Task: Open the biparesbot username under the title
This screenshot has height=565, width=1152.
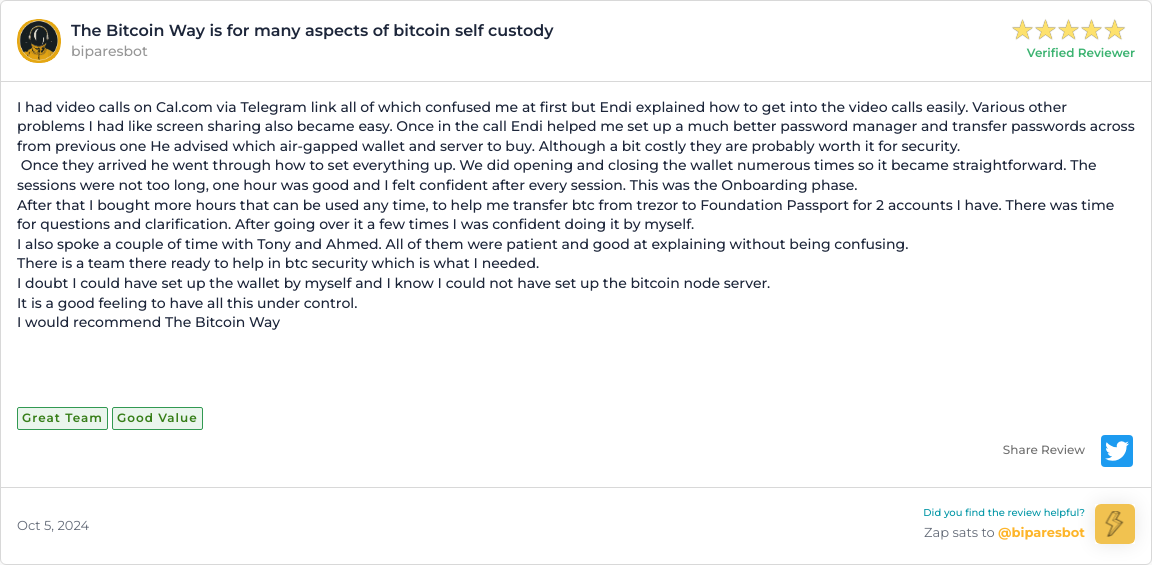Action: tap(109, 51)
